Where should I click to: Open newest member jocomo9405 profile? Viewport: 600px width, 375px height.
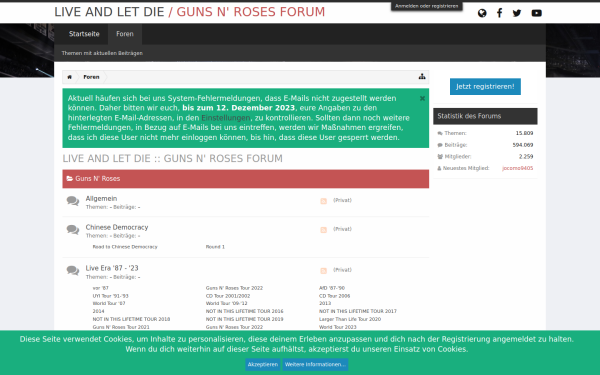[x=517, y=168]
